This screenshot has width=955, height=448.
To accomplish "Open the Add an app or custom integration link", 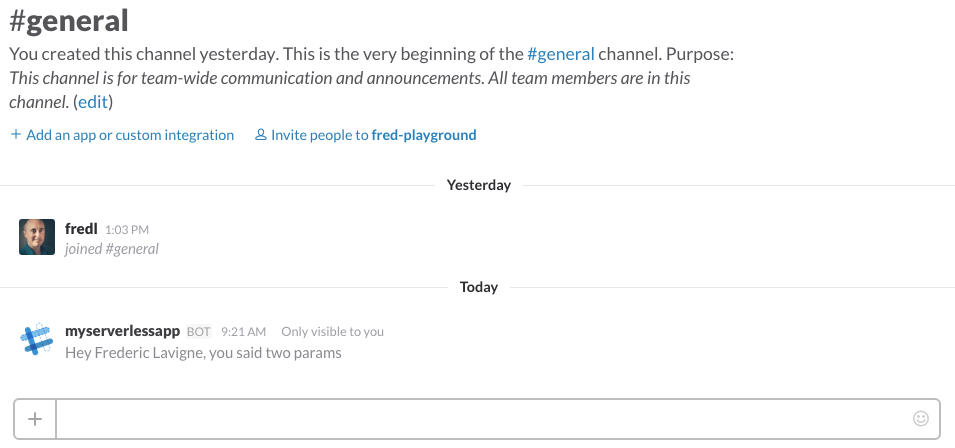I will pos(130,135).
